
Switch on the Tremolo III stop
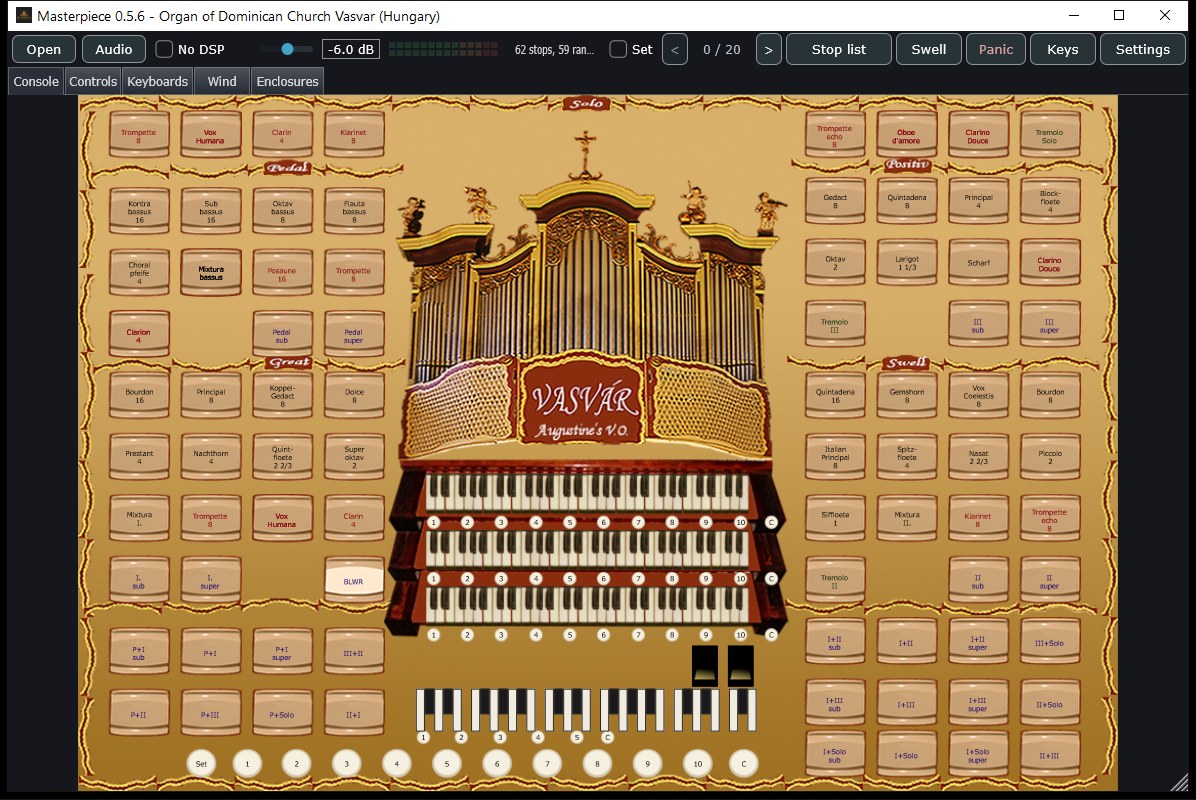click(x=835, y=324)
